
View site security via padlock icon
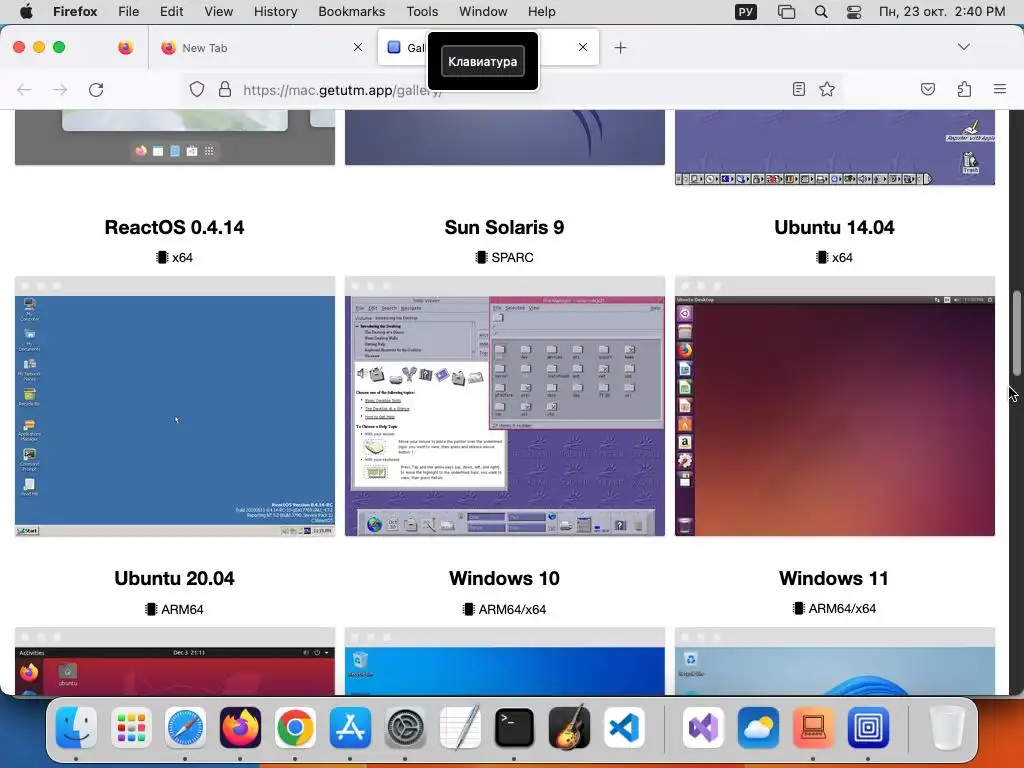tap(225, 89)
